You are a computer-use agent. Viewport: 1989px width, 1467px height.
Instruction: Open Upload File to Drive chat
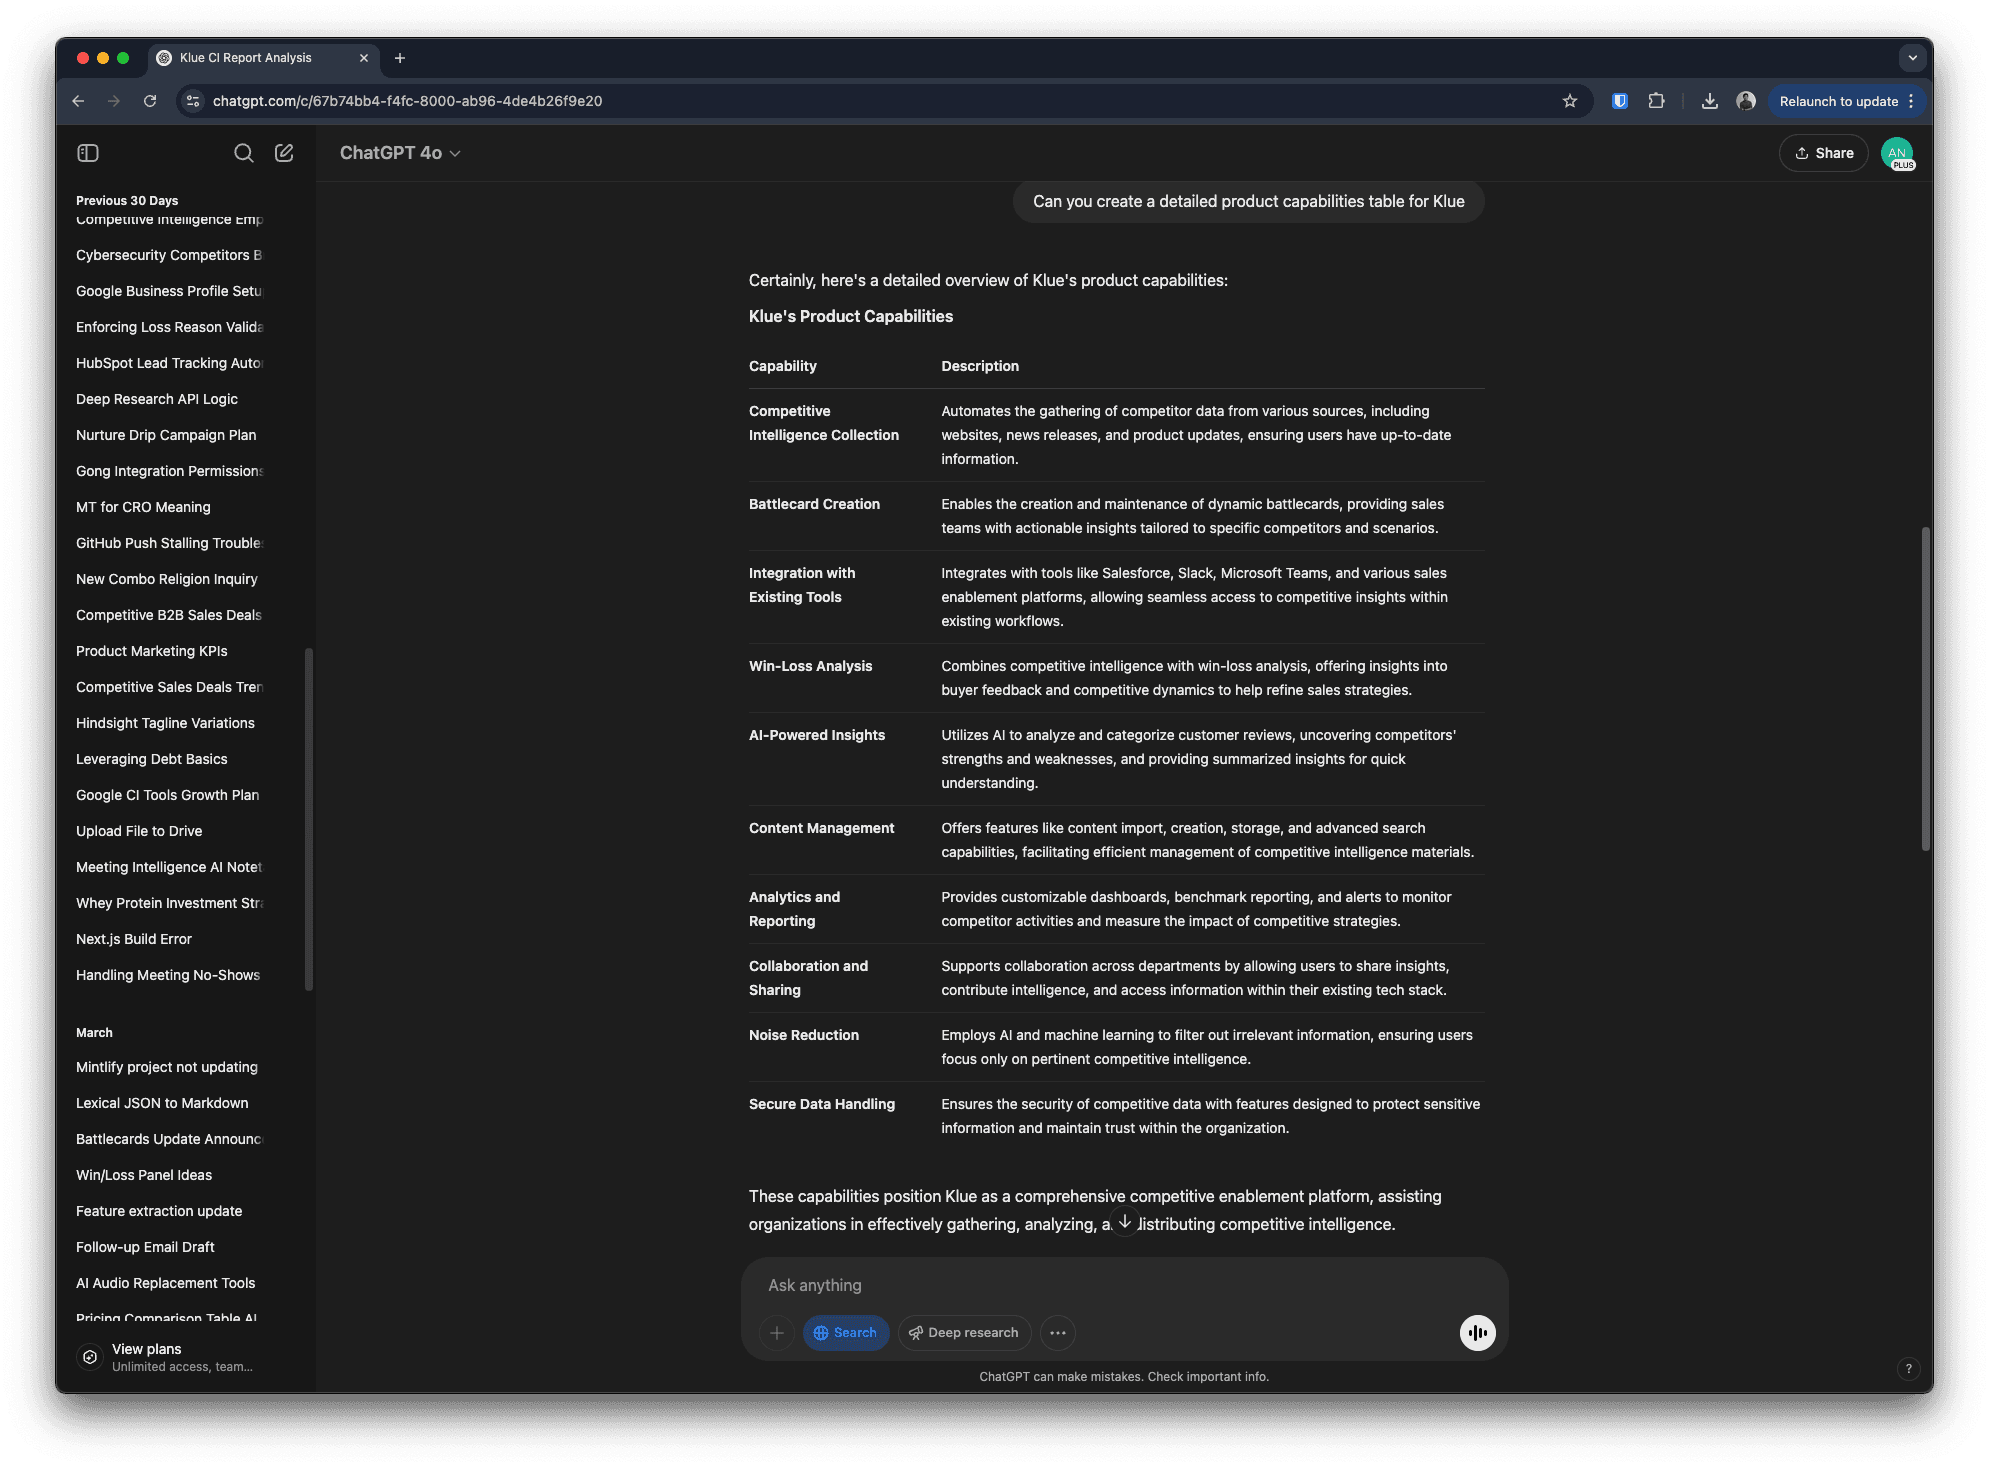pyautogui.click(x=139, y=831)
